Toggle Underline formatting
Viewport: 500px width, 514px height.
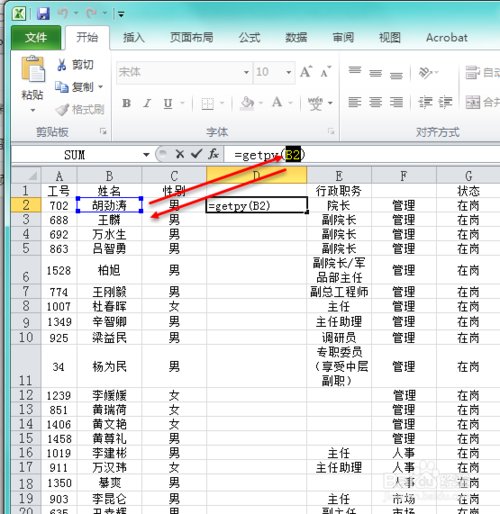pyautogui.click(x=168, y=103)
